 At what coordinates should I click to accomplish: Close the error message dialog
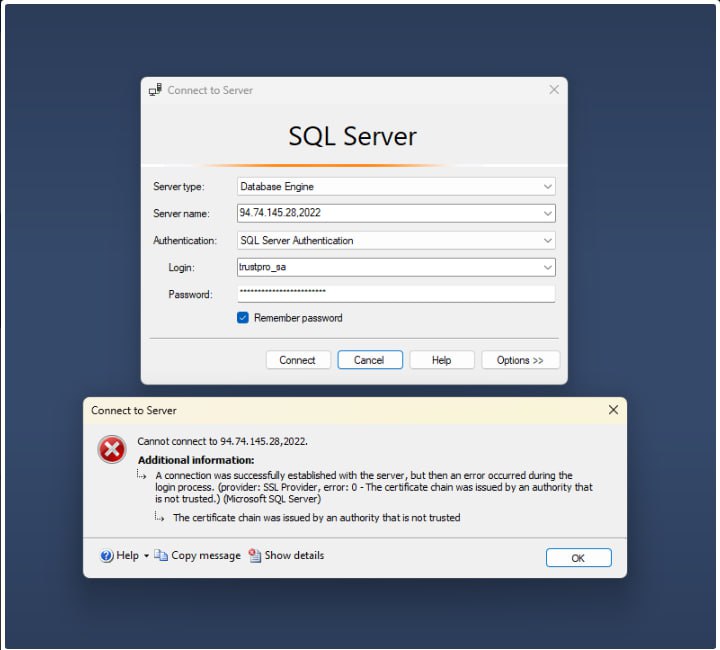pyautogui.click(x=613, y=410)
